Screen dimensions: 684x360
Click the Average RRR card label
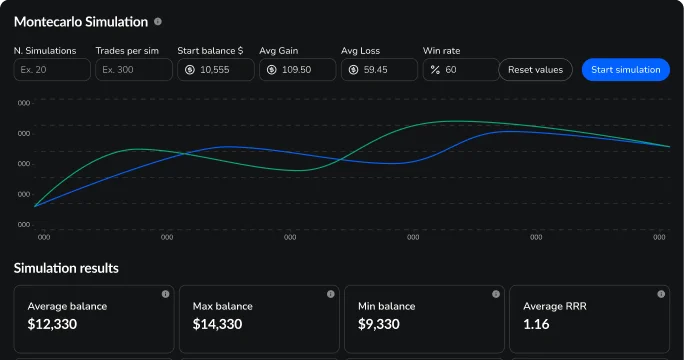tap(555, 306)
